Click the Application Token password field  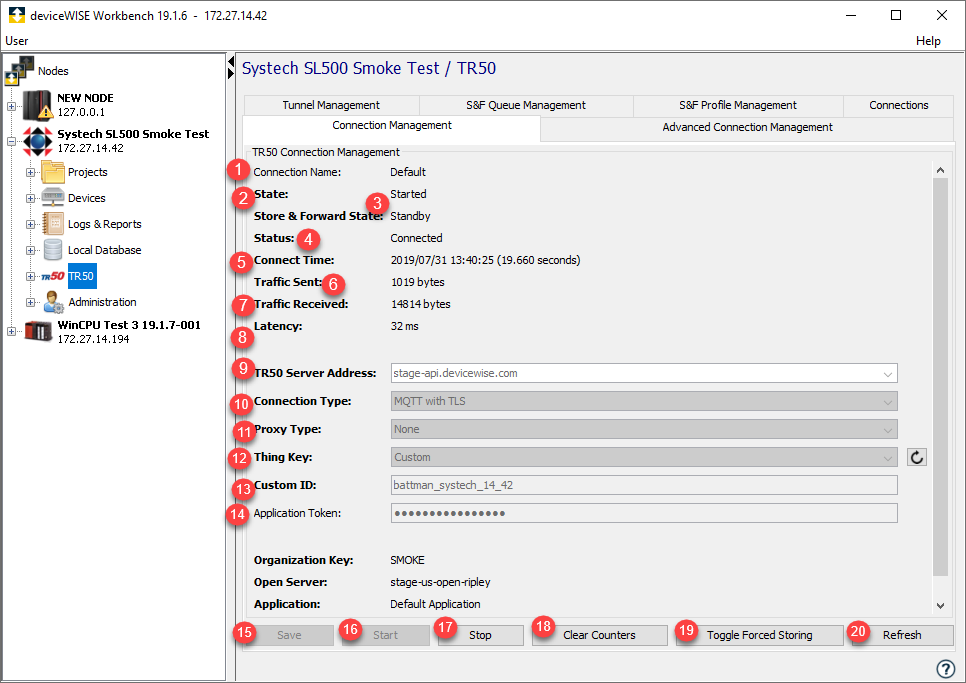tap(644, 513)
